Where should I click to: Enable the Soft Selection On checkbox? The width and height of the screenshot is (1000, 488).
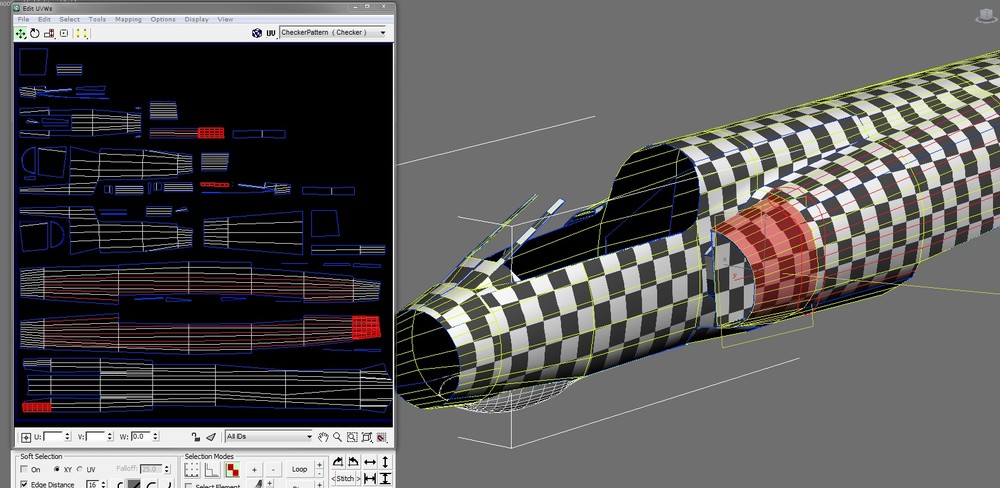click(x=25, y=469)
